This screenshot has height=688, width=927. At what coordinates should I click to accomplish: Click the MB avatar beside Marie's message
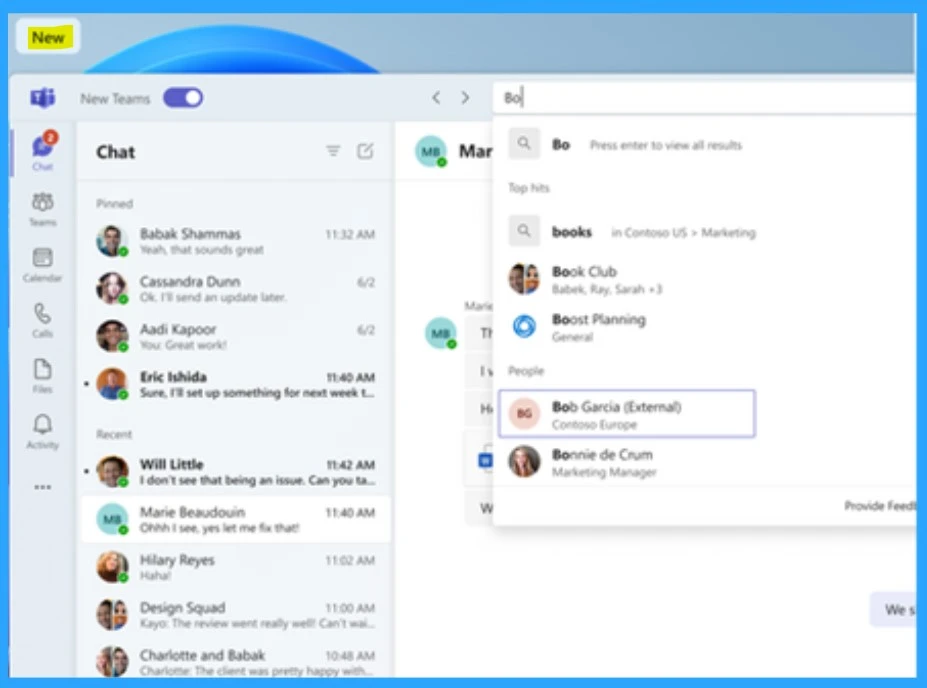[441, 333]
